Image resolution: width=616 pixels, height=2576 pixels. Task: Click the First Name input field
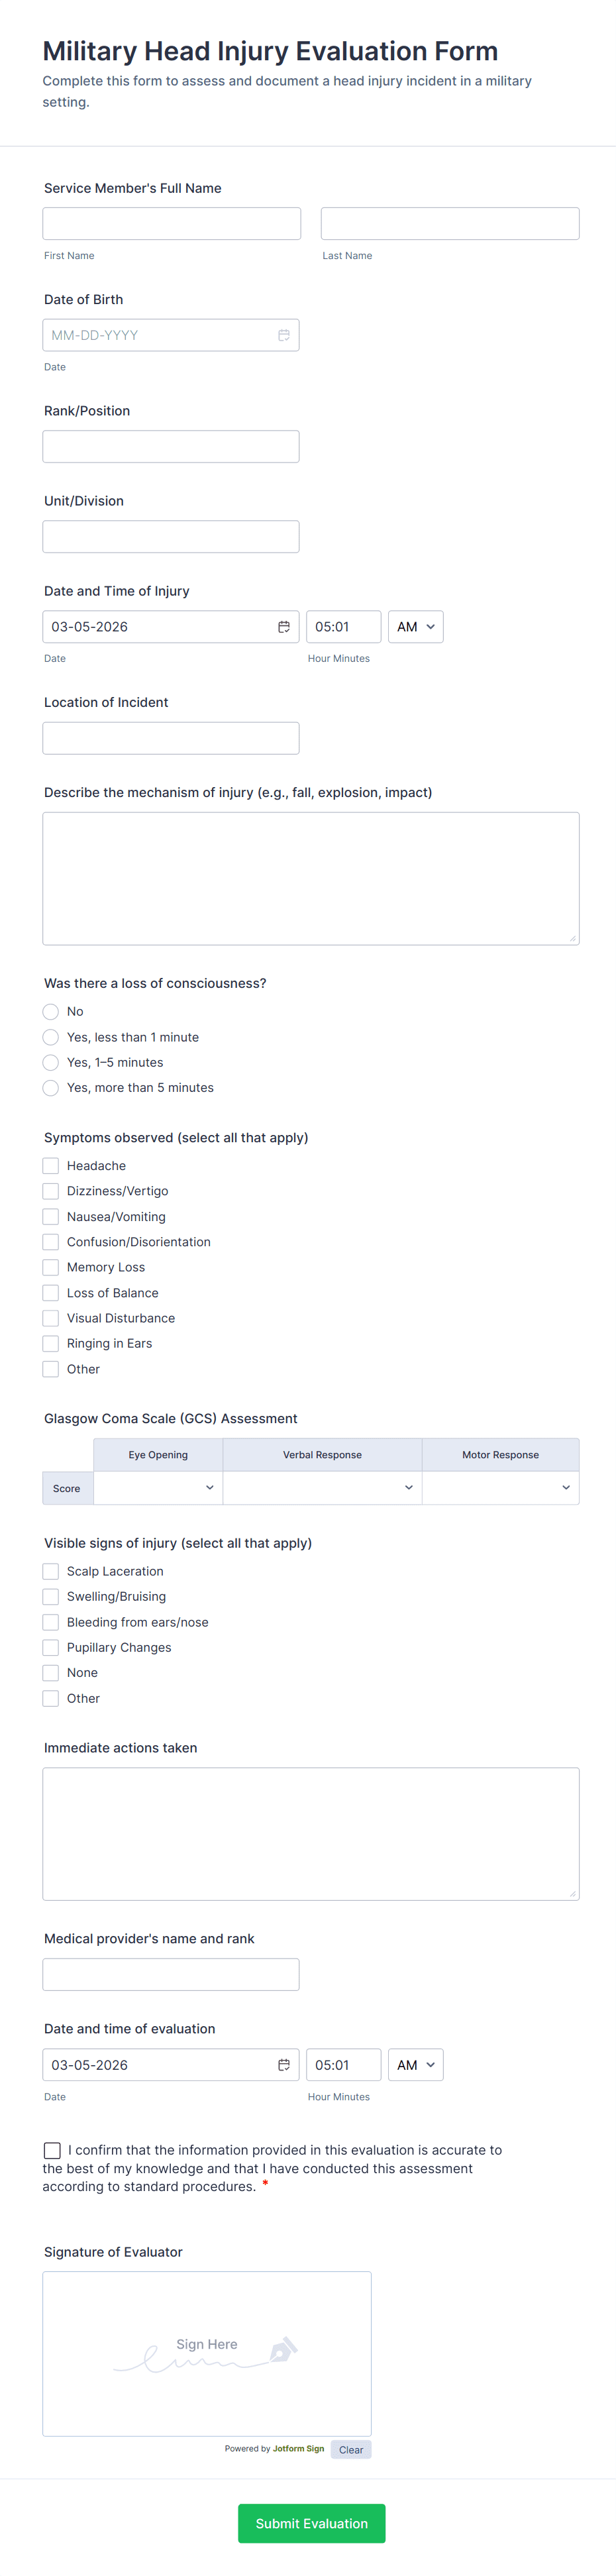click(x=171, y=222)
